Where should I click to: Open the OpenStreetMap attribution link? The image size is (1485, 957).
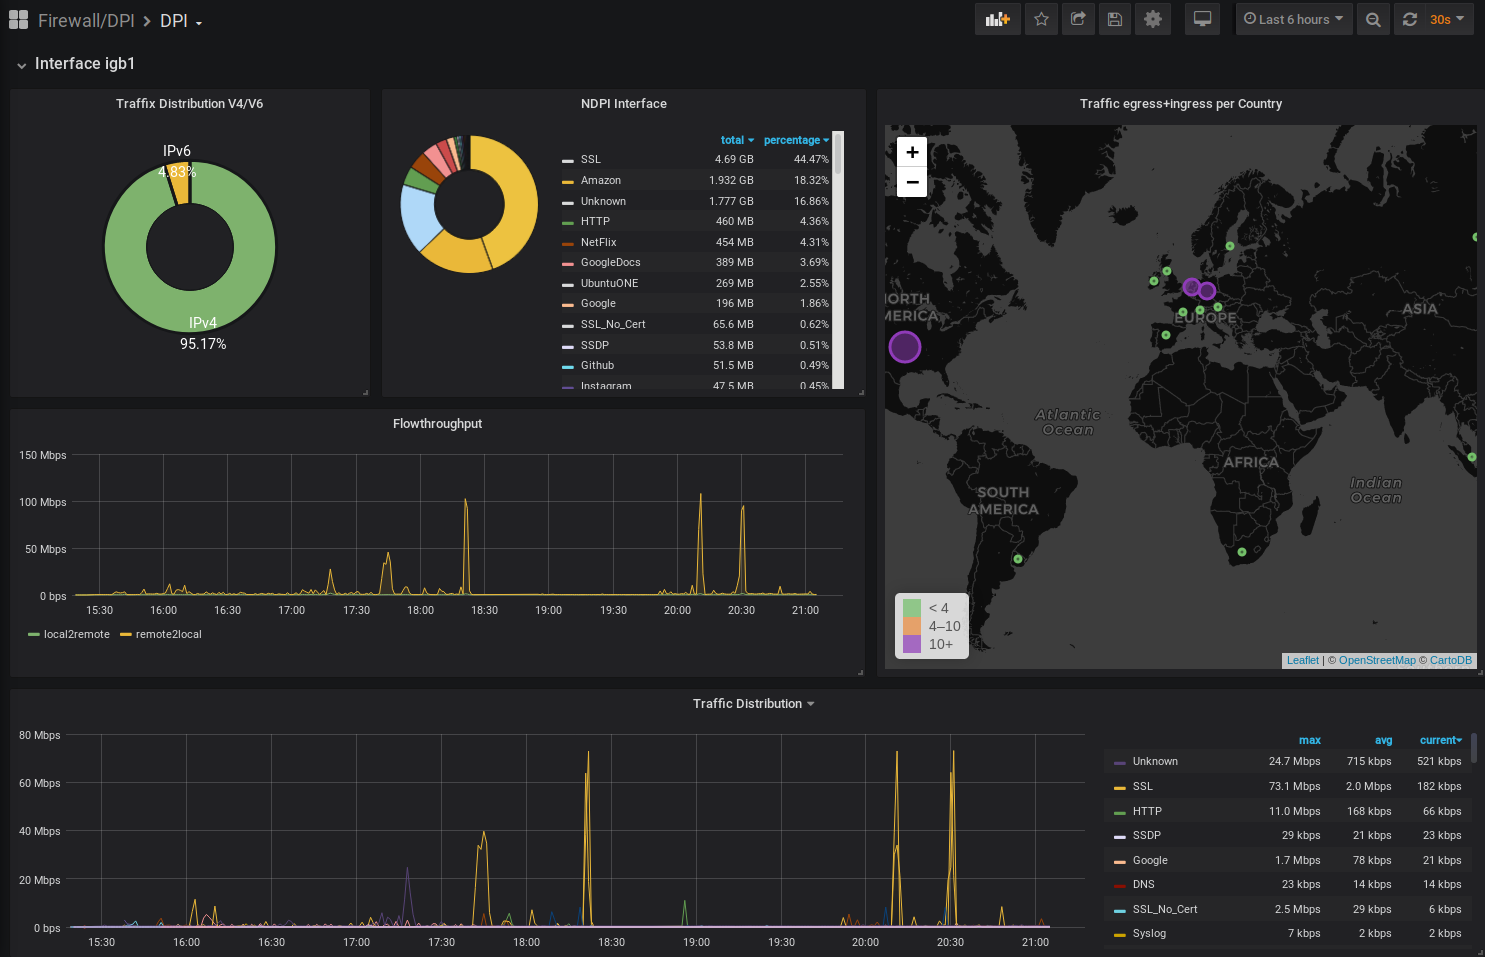pyautogui.click(x=1377, y=660)
